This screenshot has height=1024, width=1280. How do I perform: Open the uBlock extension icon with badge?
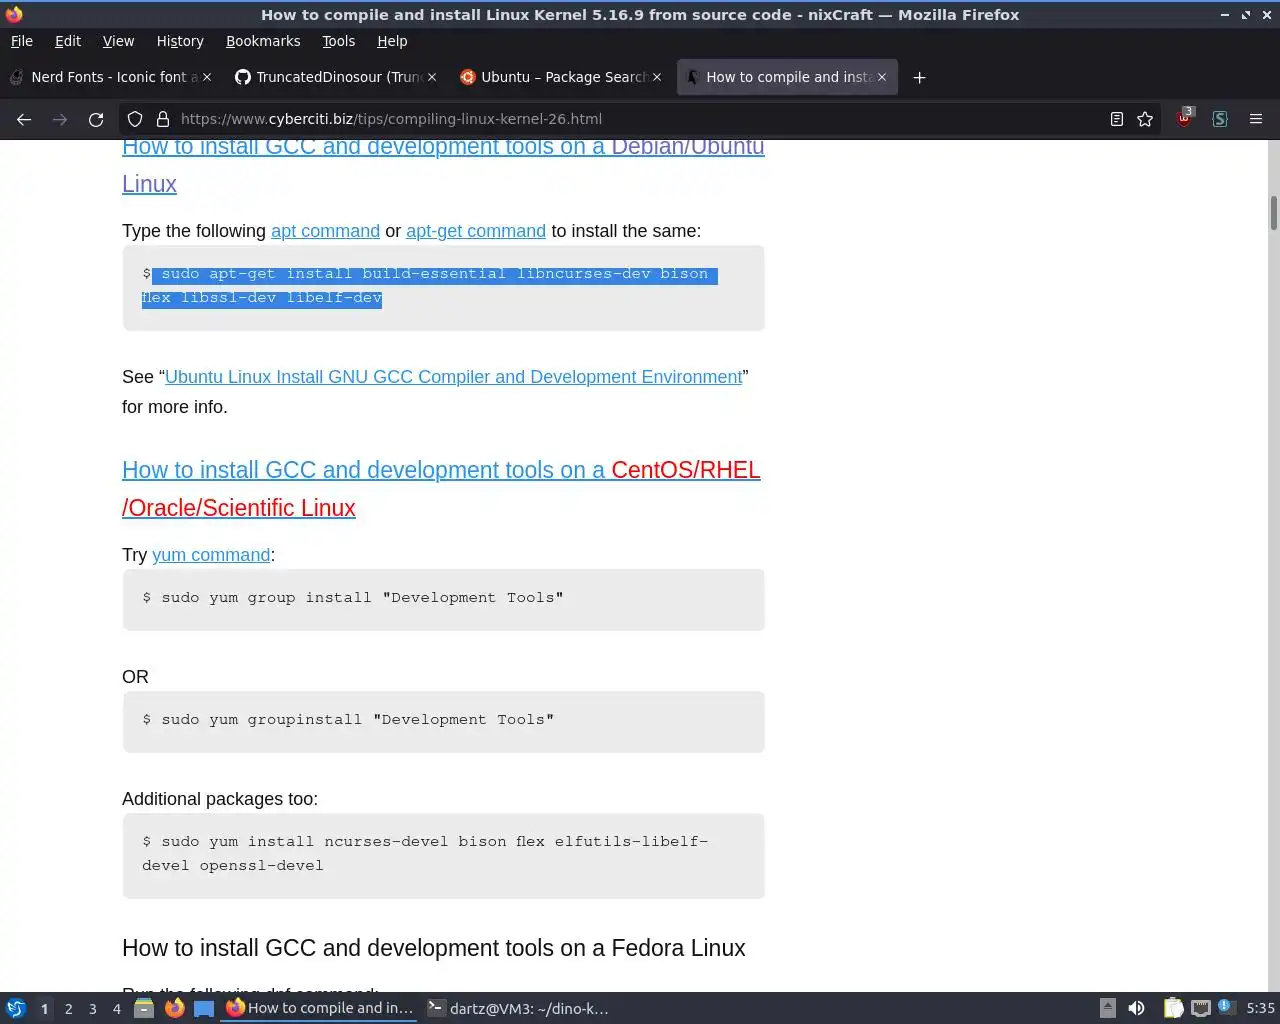pos(1185,118)
